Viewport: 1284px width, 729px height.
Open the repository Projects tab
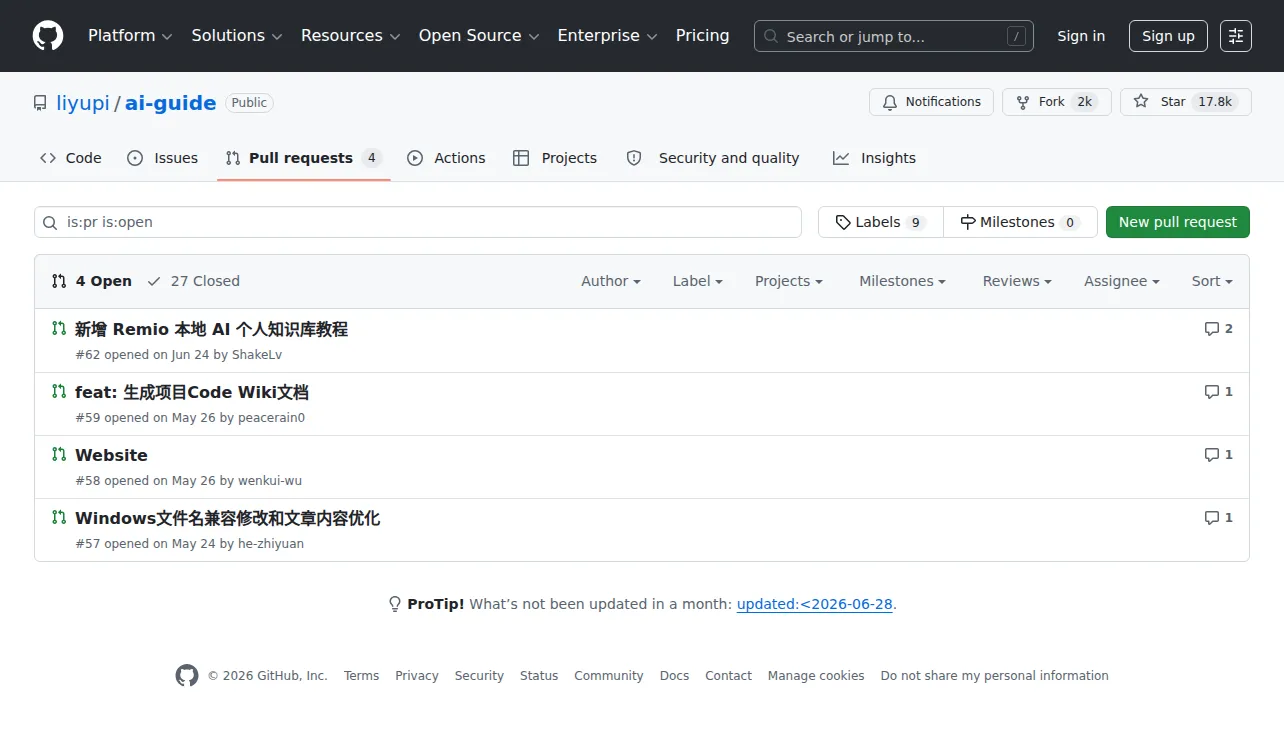[555, 158]
